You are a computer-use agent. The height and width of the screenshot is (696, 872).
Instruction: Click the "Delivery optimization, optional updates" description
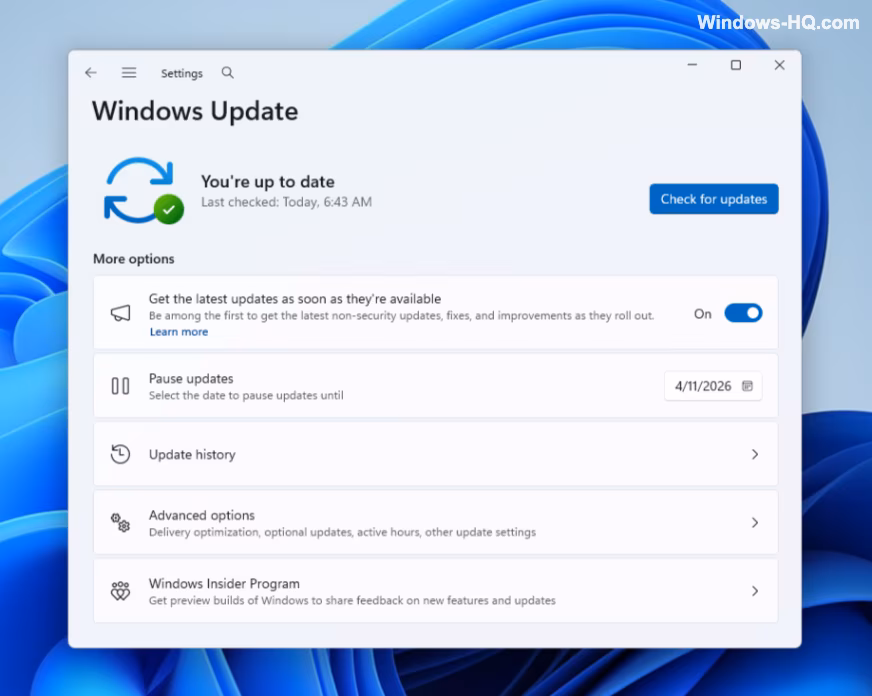pyautogui.click(x=342, y=533)
